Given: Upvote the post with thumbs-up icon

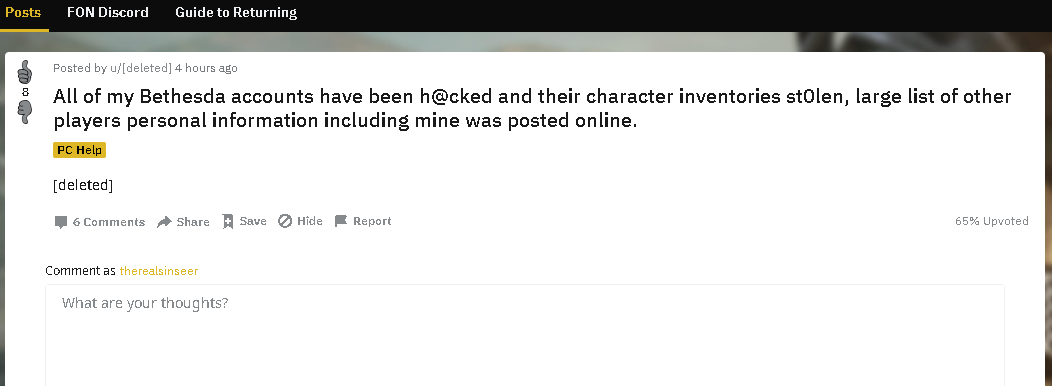Looking at the screenshot, I should pyautogui.click(x=25, y=72).
